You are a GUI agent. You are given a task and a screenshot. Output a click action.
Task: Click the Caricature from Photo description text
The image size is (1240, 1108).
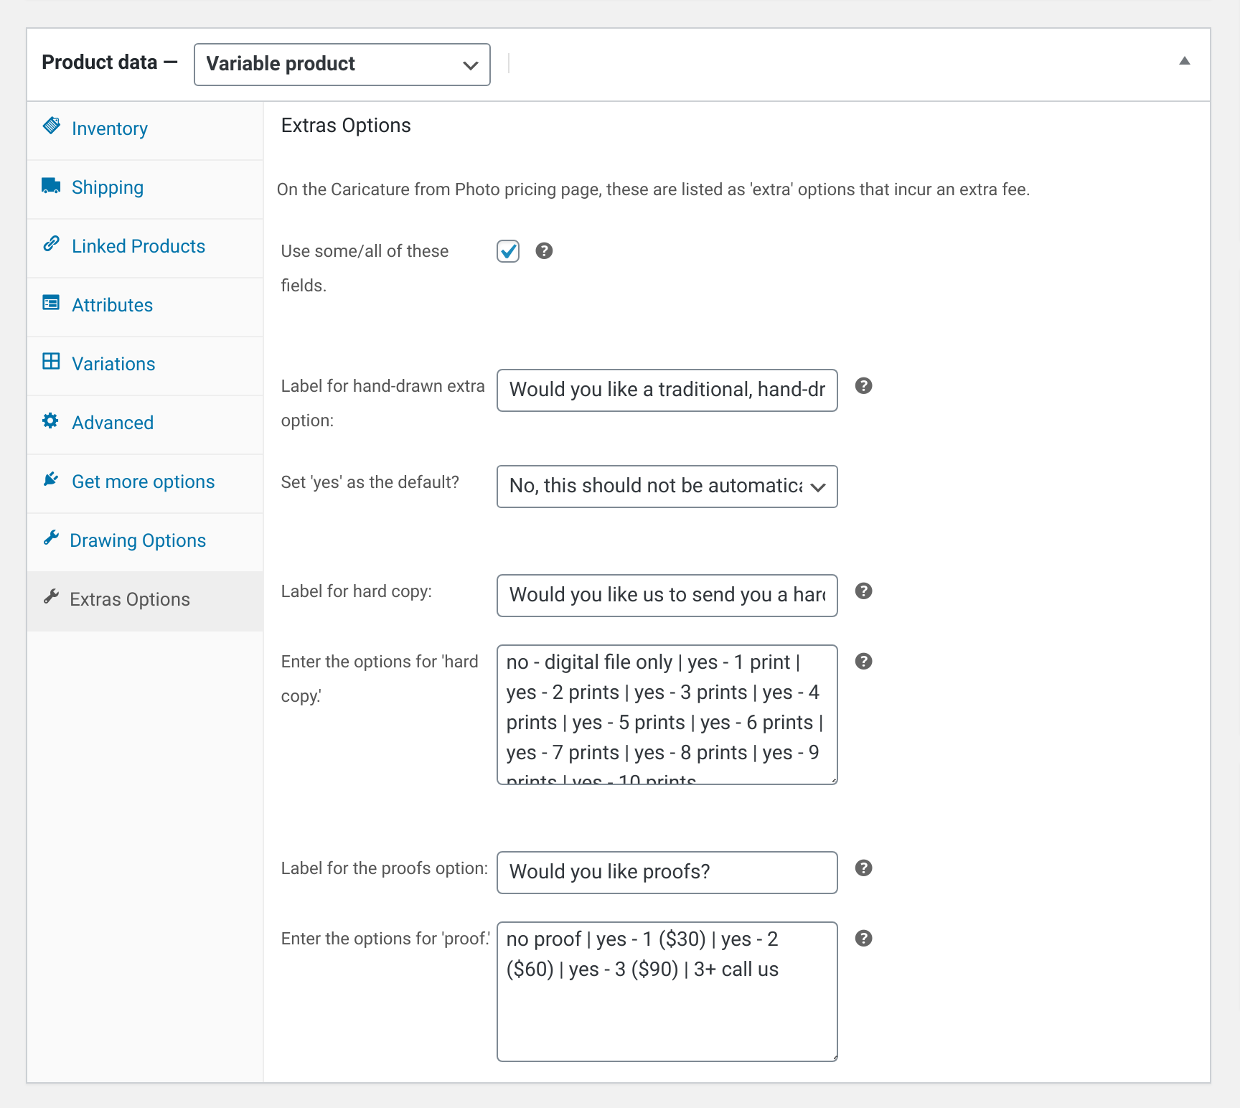coord(653,189)
